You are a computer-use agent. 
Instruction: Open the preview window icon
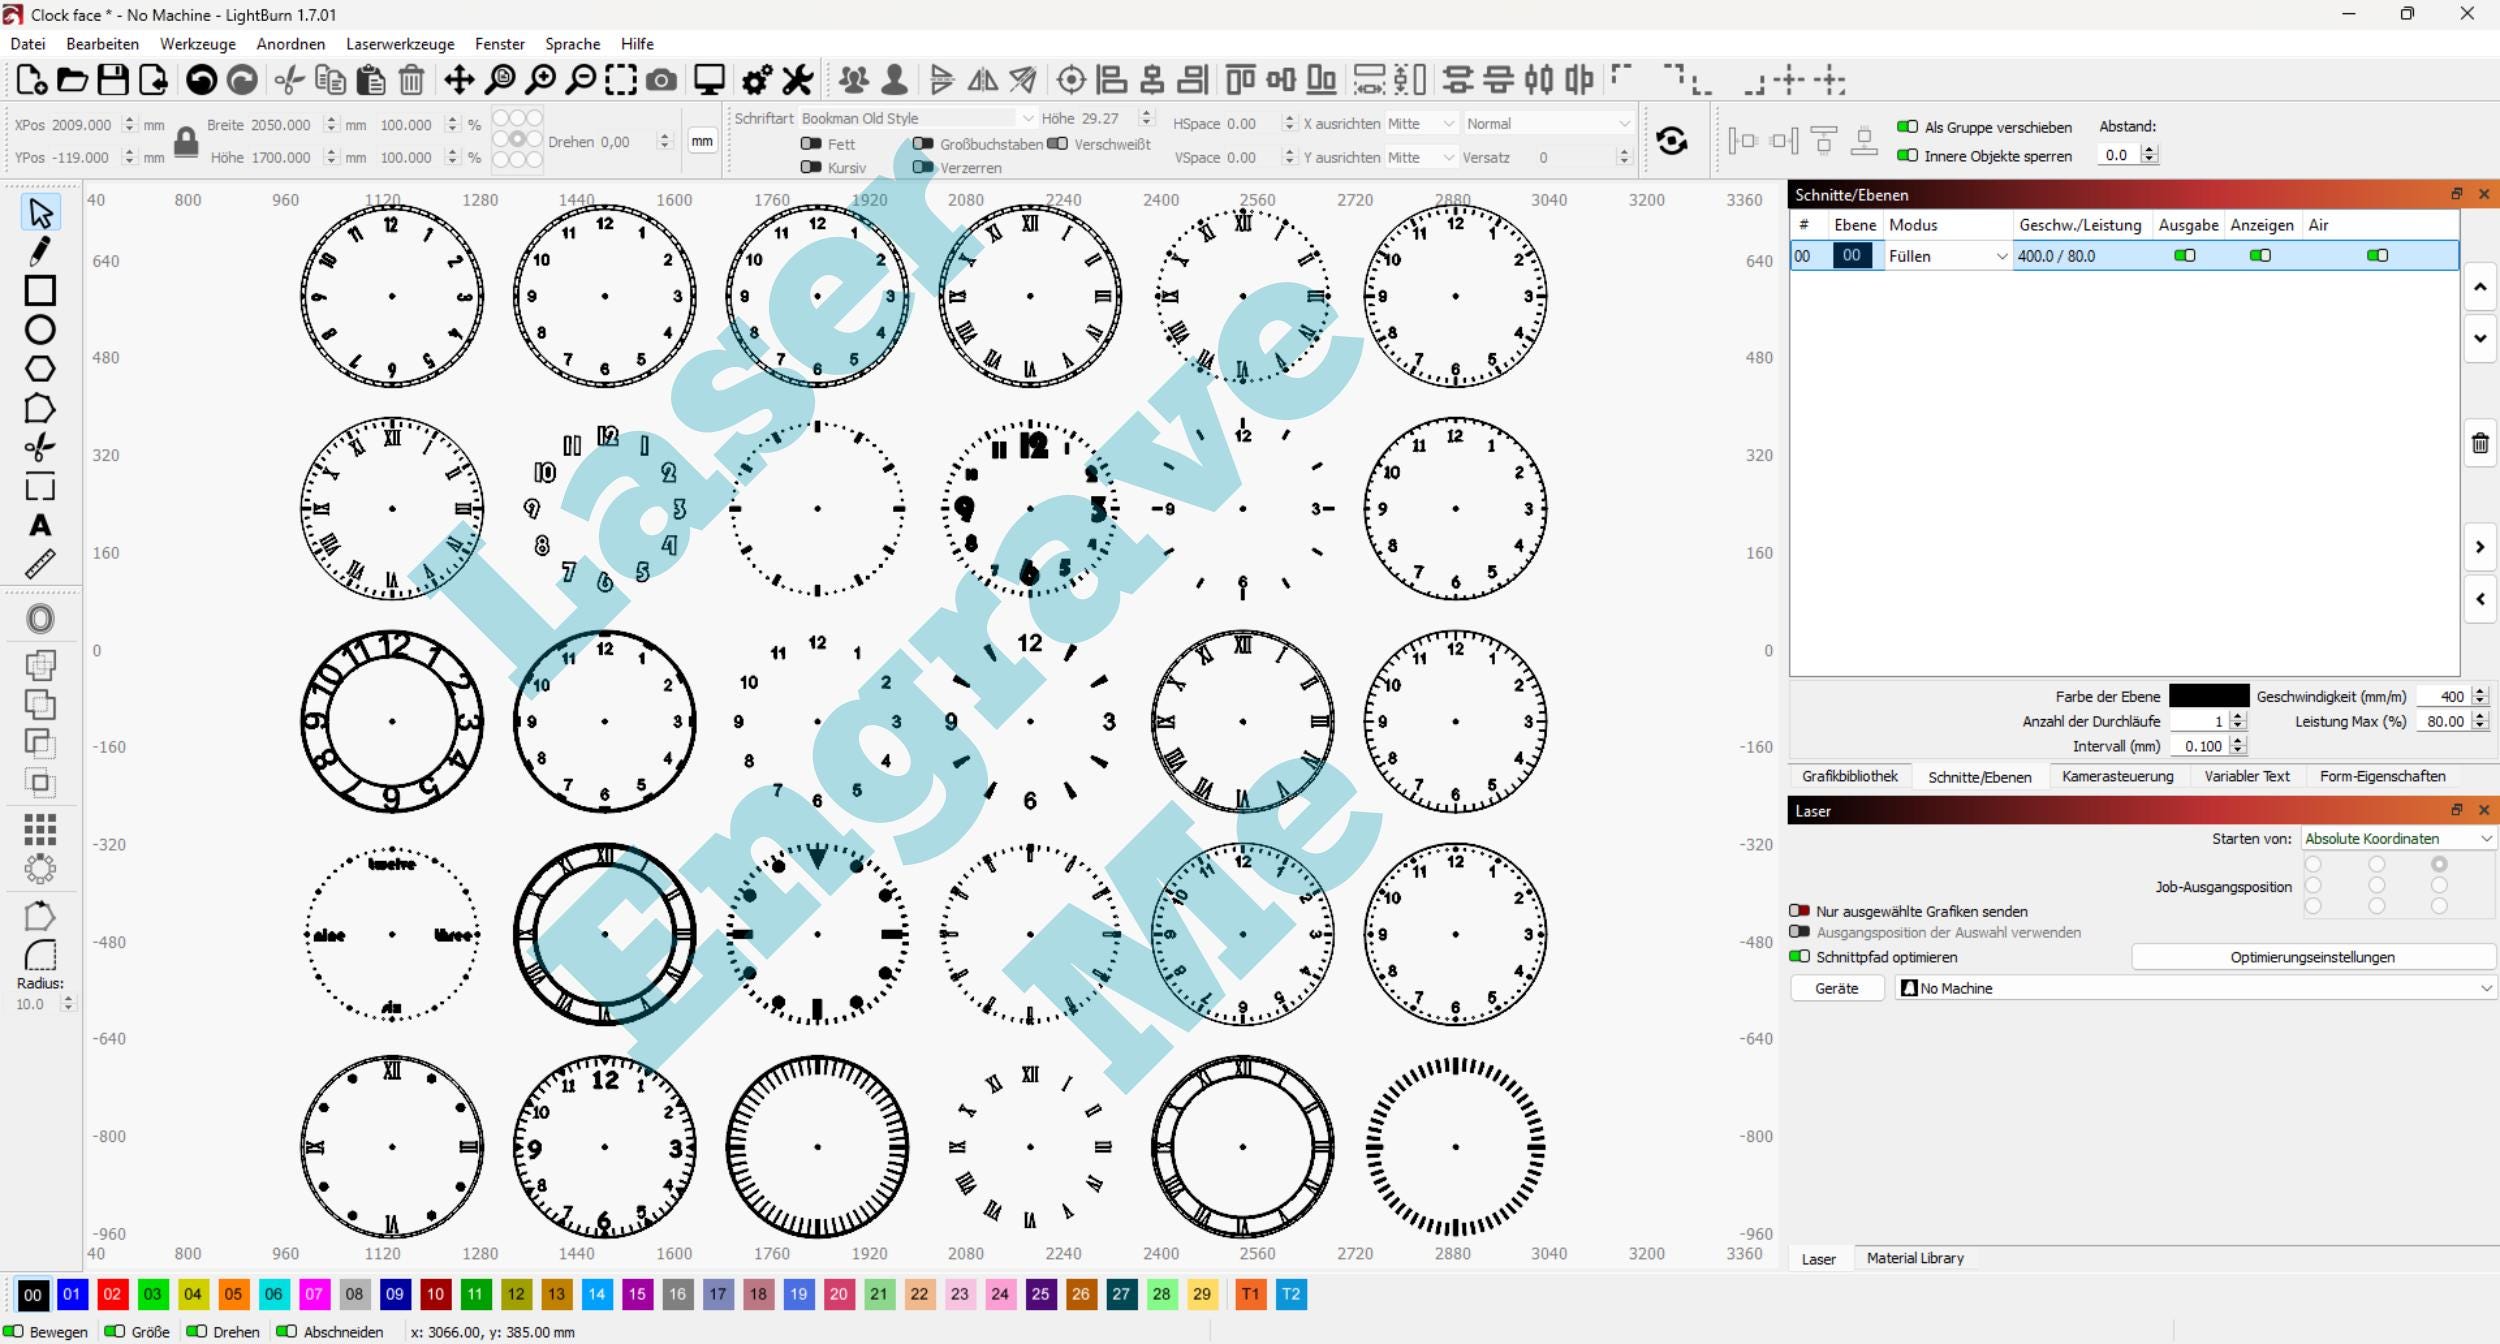pyautogui.click(x=710, y=79)
